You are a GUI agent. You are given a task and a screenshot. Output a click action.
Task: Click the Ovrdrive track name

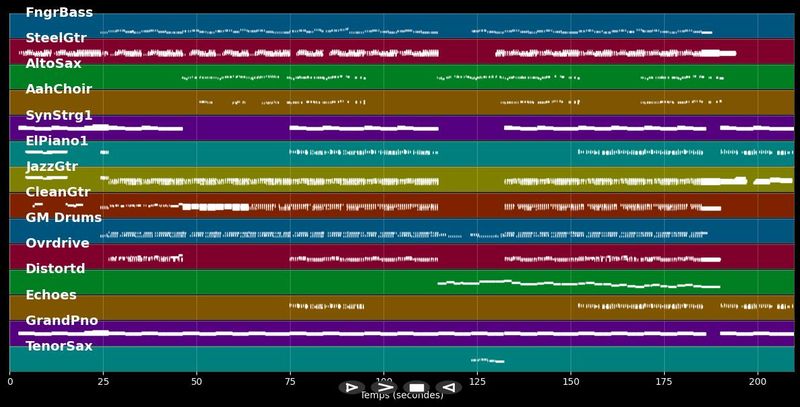pyautogui.click(x=58, y=243)
